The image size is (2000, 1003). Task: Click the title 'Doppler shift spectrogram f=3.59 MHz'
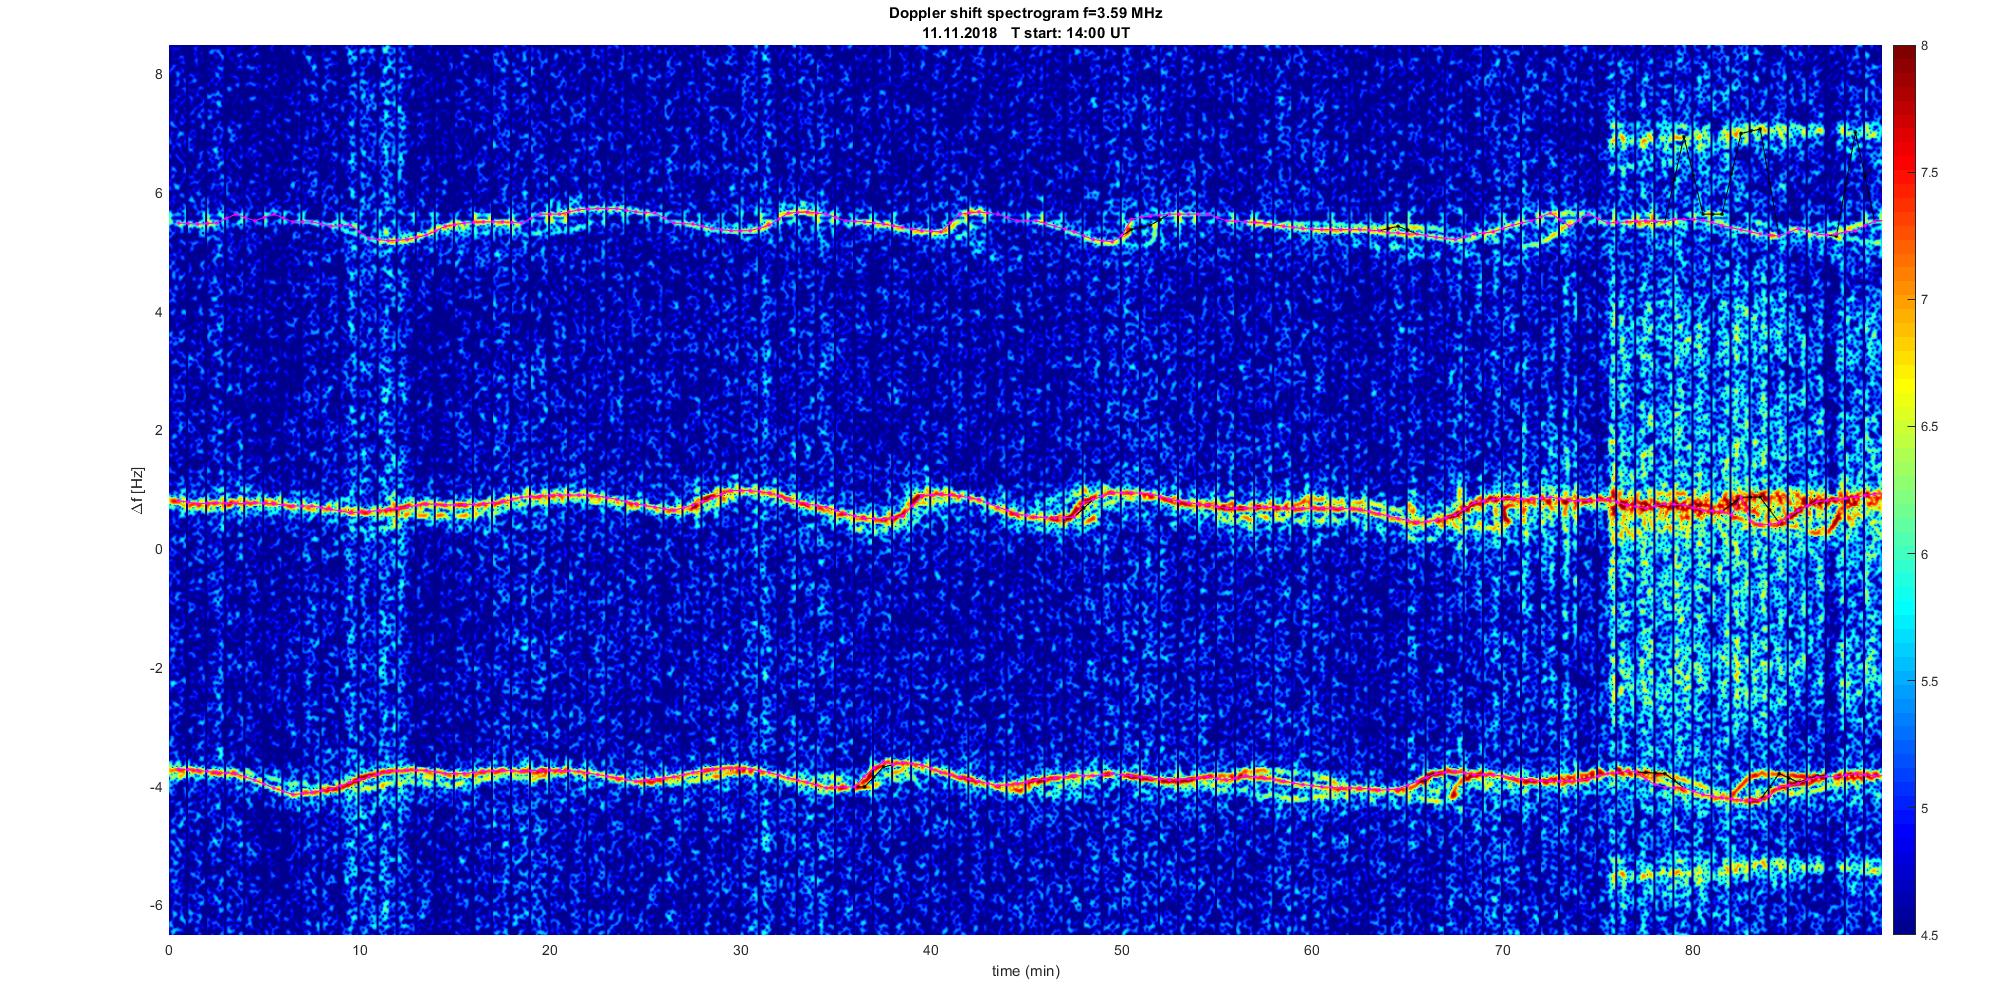[1025, 14]
